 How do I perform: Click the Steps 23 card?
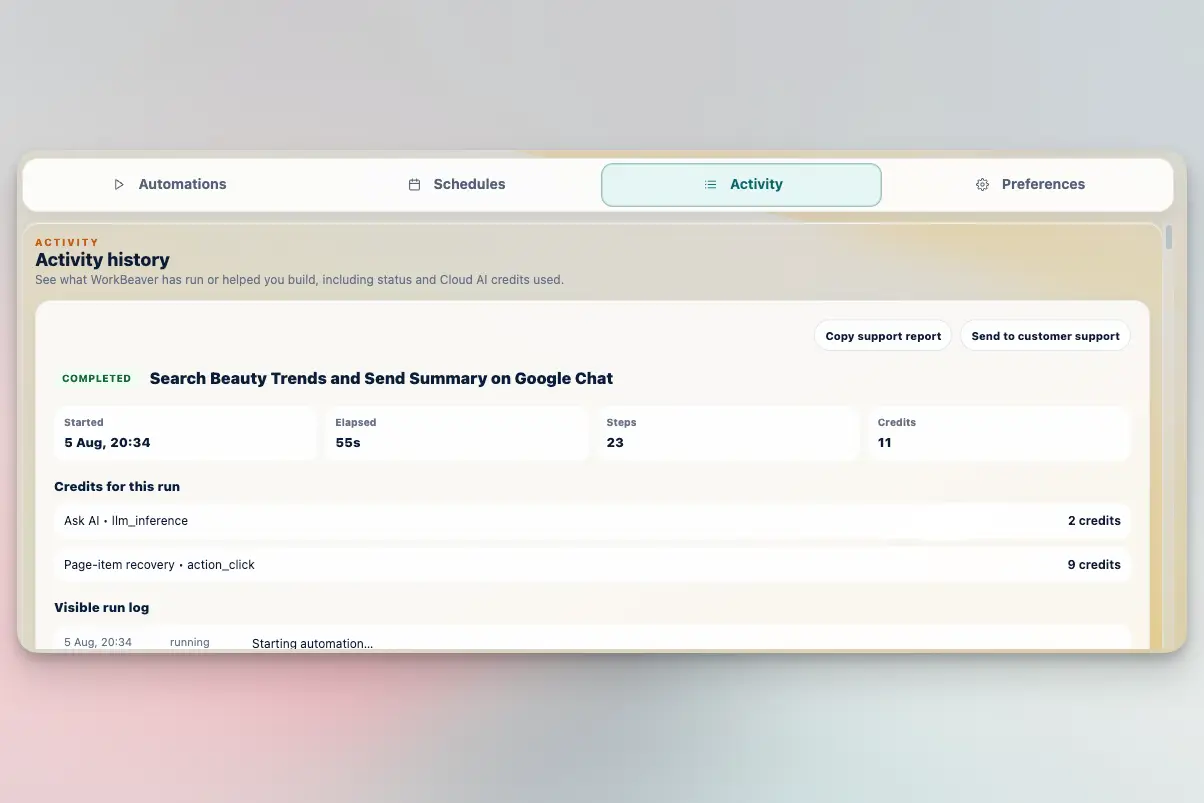coord(728,433)
